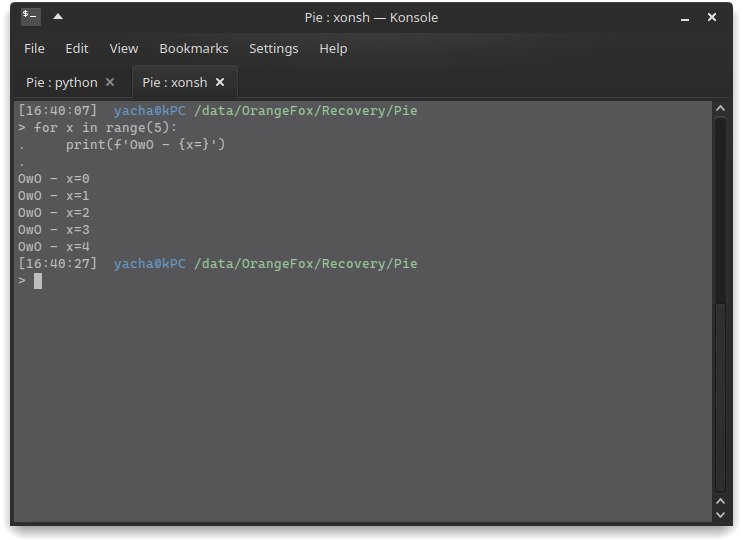
Task: Click output line 'OwO - x=2'
Action: click(x=54, y=213)
